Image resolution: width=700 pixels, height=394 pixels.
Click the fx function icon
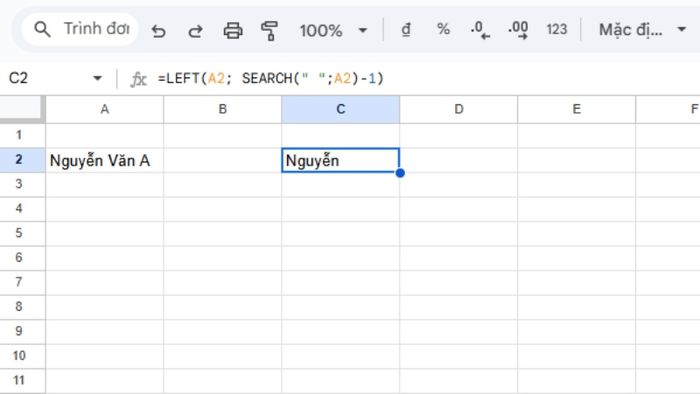[x=138, y=79]
